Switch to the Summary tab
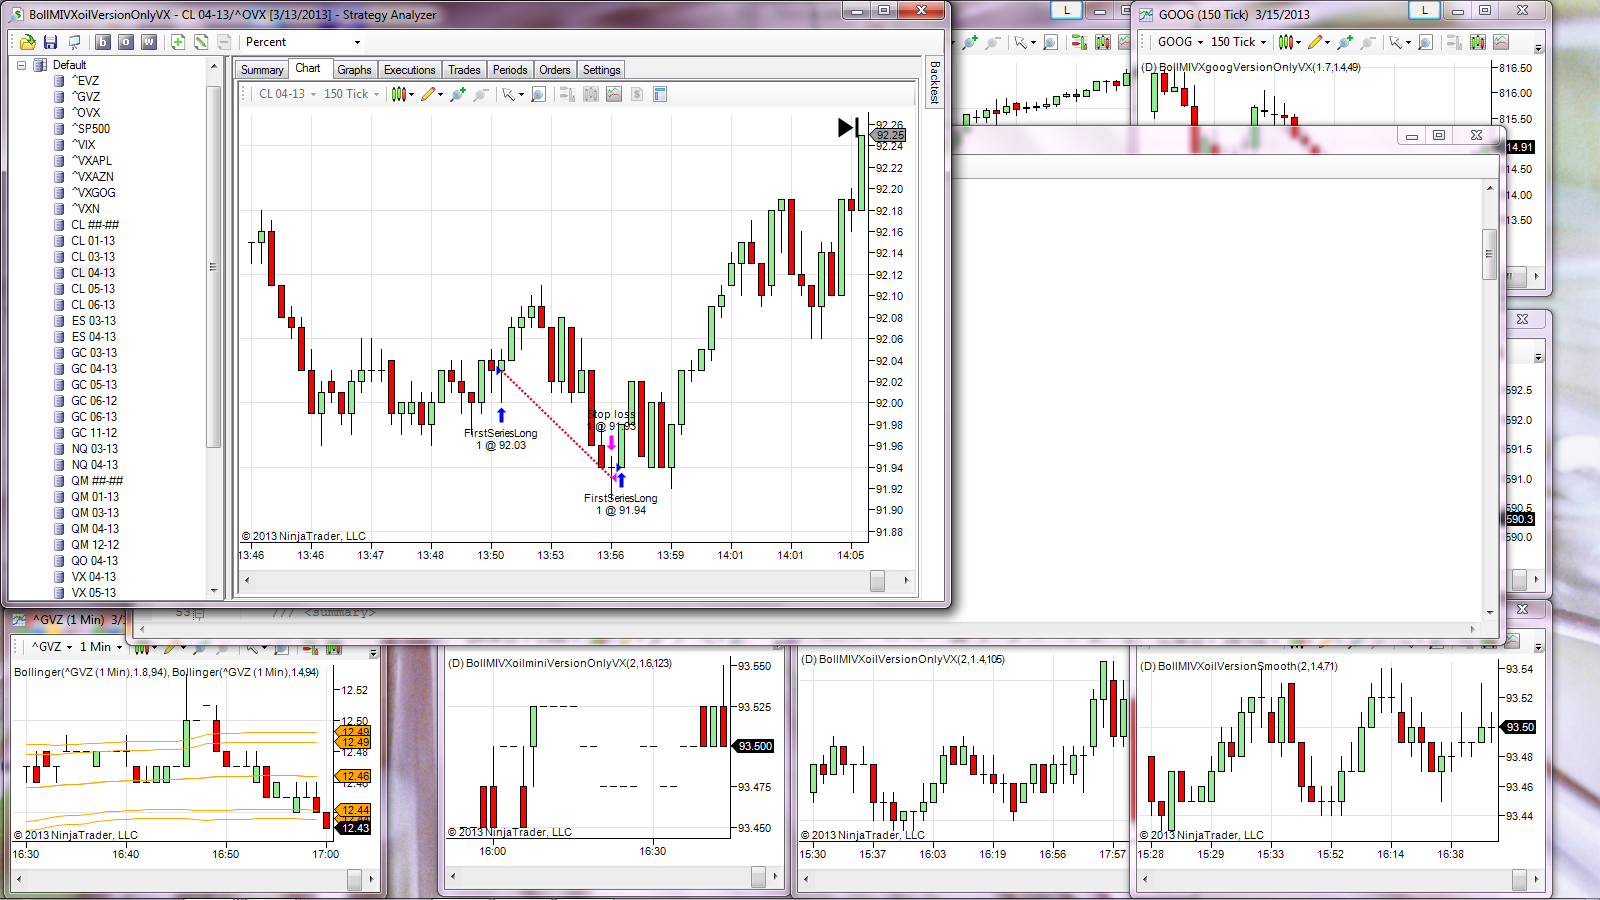1600x900 pixels. [x=262, y=70]
